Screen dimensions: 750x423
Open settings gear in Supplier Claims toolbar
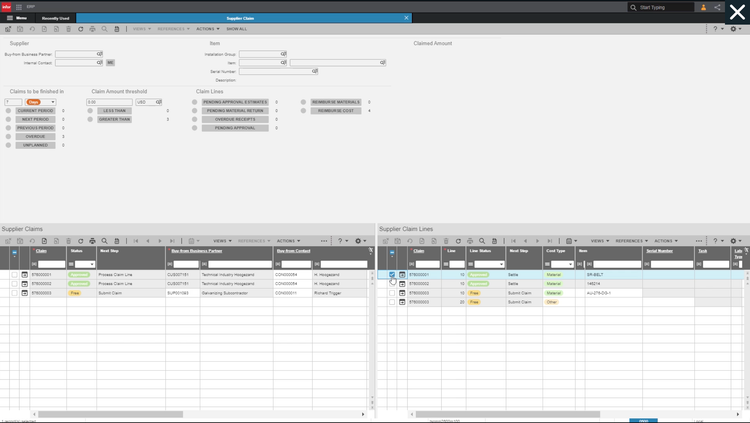tap(358, 241)
